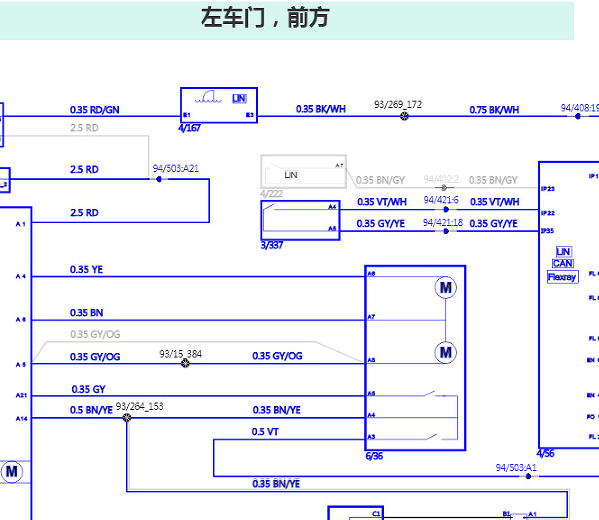Viewport: 599px width, 520px height.
Task: Click the 0.35 BK/WH wire label
Action: (321, 109)
